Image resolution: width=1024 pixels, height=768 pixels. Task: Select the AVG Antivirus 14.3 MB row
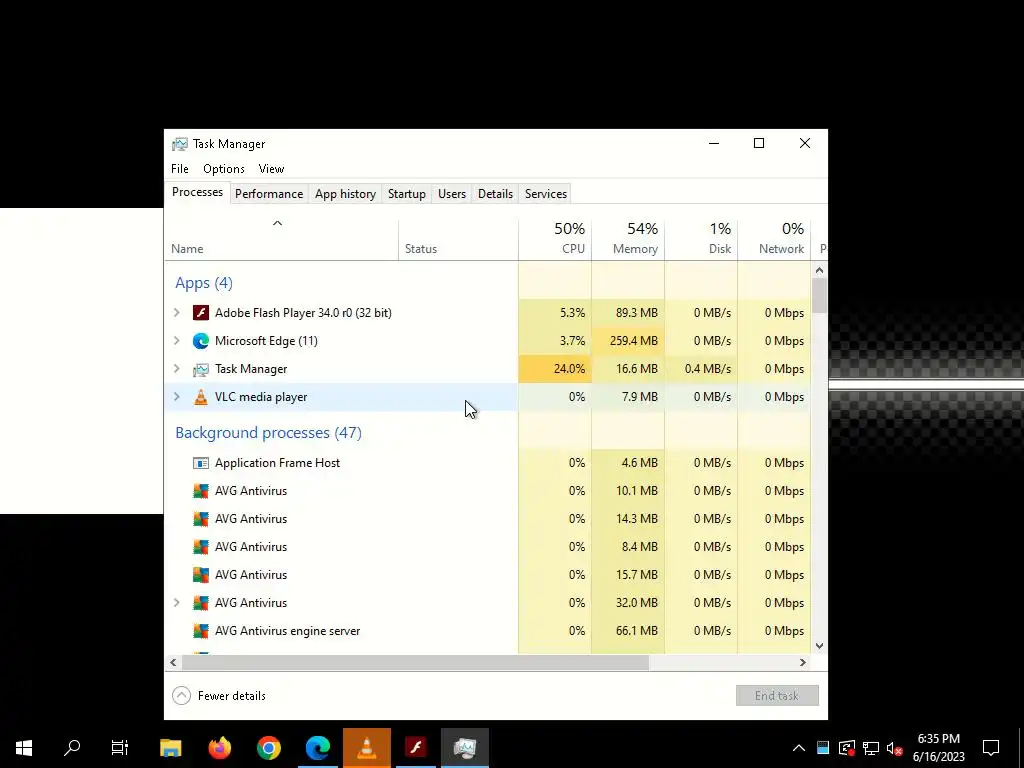click(487, 519)
